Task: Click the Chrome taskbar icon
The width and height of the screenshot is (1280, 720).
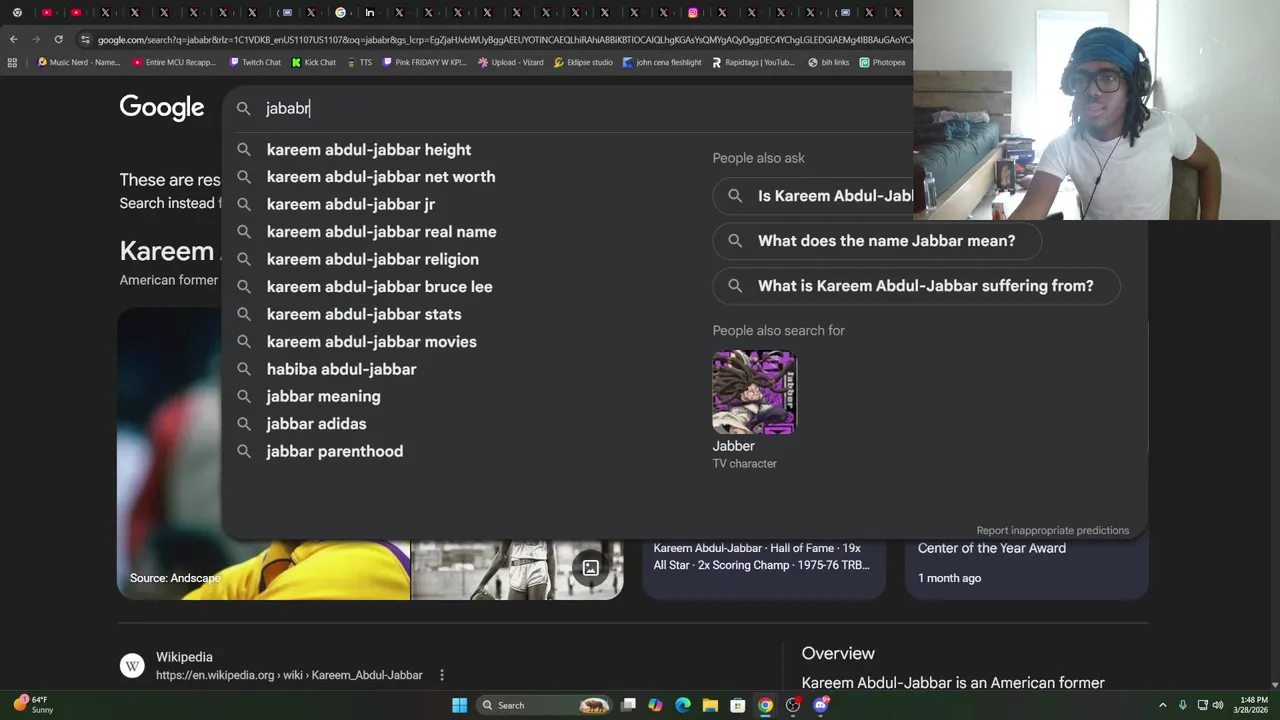Action: (x=765, y=705)
